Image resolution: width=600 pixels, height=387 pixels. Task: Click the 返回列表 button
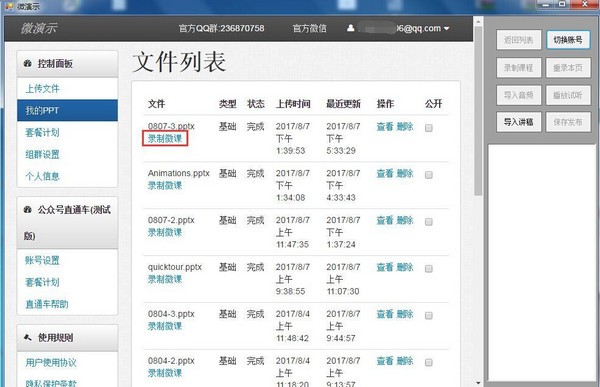[518, 40]
